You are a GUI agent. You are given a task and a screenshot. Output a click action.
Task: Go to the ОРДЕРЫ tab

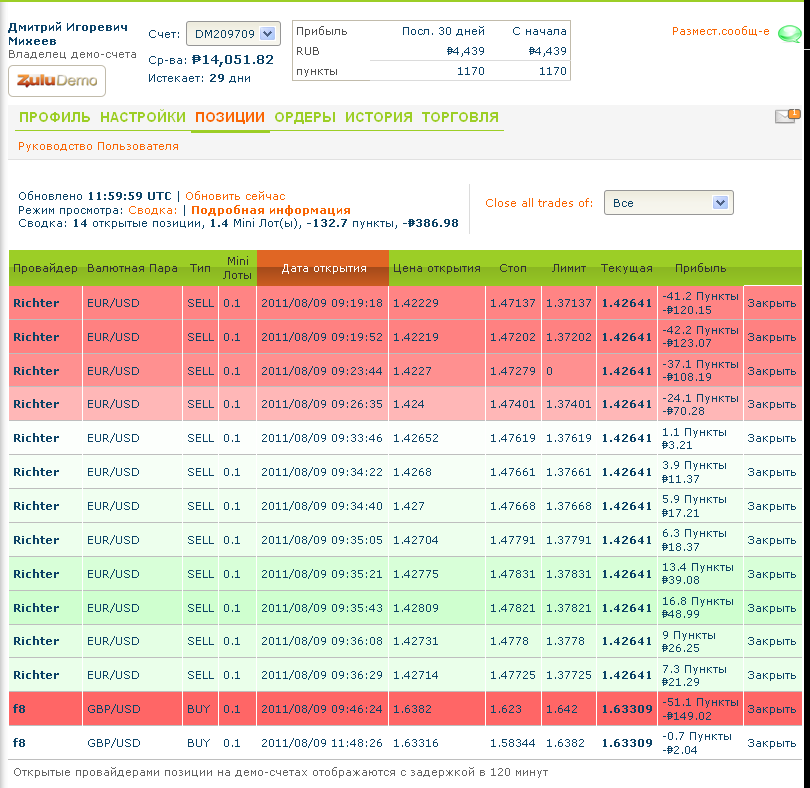pyautogui.click(x=305, y=117)
